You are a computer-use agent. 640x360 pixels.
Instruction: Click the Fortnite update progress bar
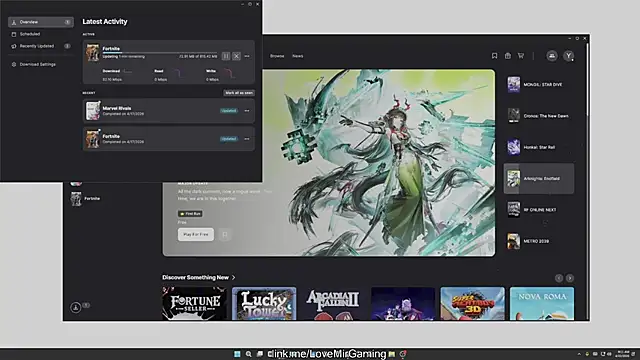(x=160, y=53)
